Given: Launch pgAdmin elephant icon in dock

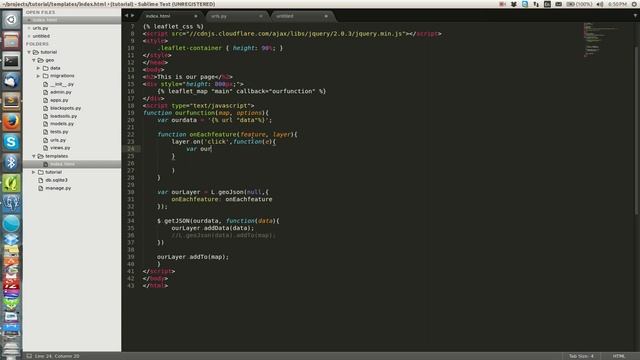Looking at the screenshot, I should tap(11, 203).
